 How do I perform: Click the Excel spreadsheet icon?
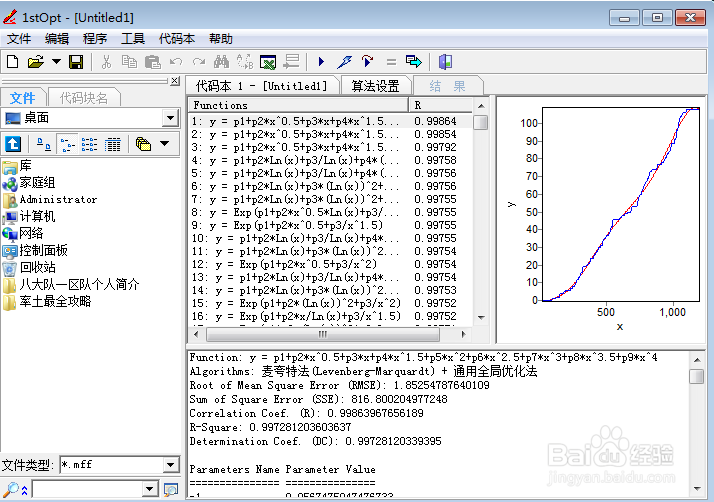coord(268,61)
